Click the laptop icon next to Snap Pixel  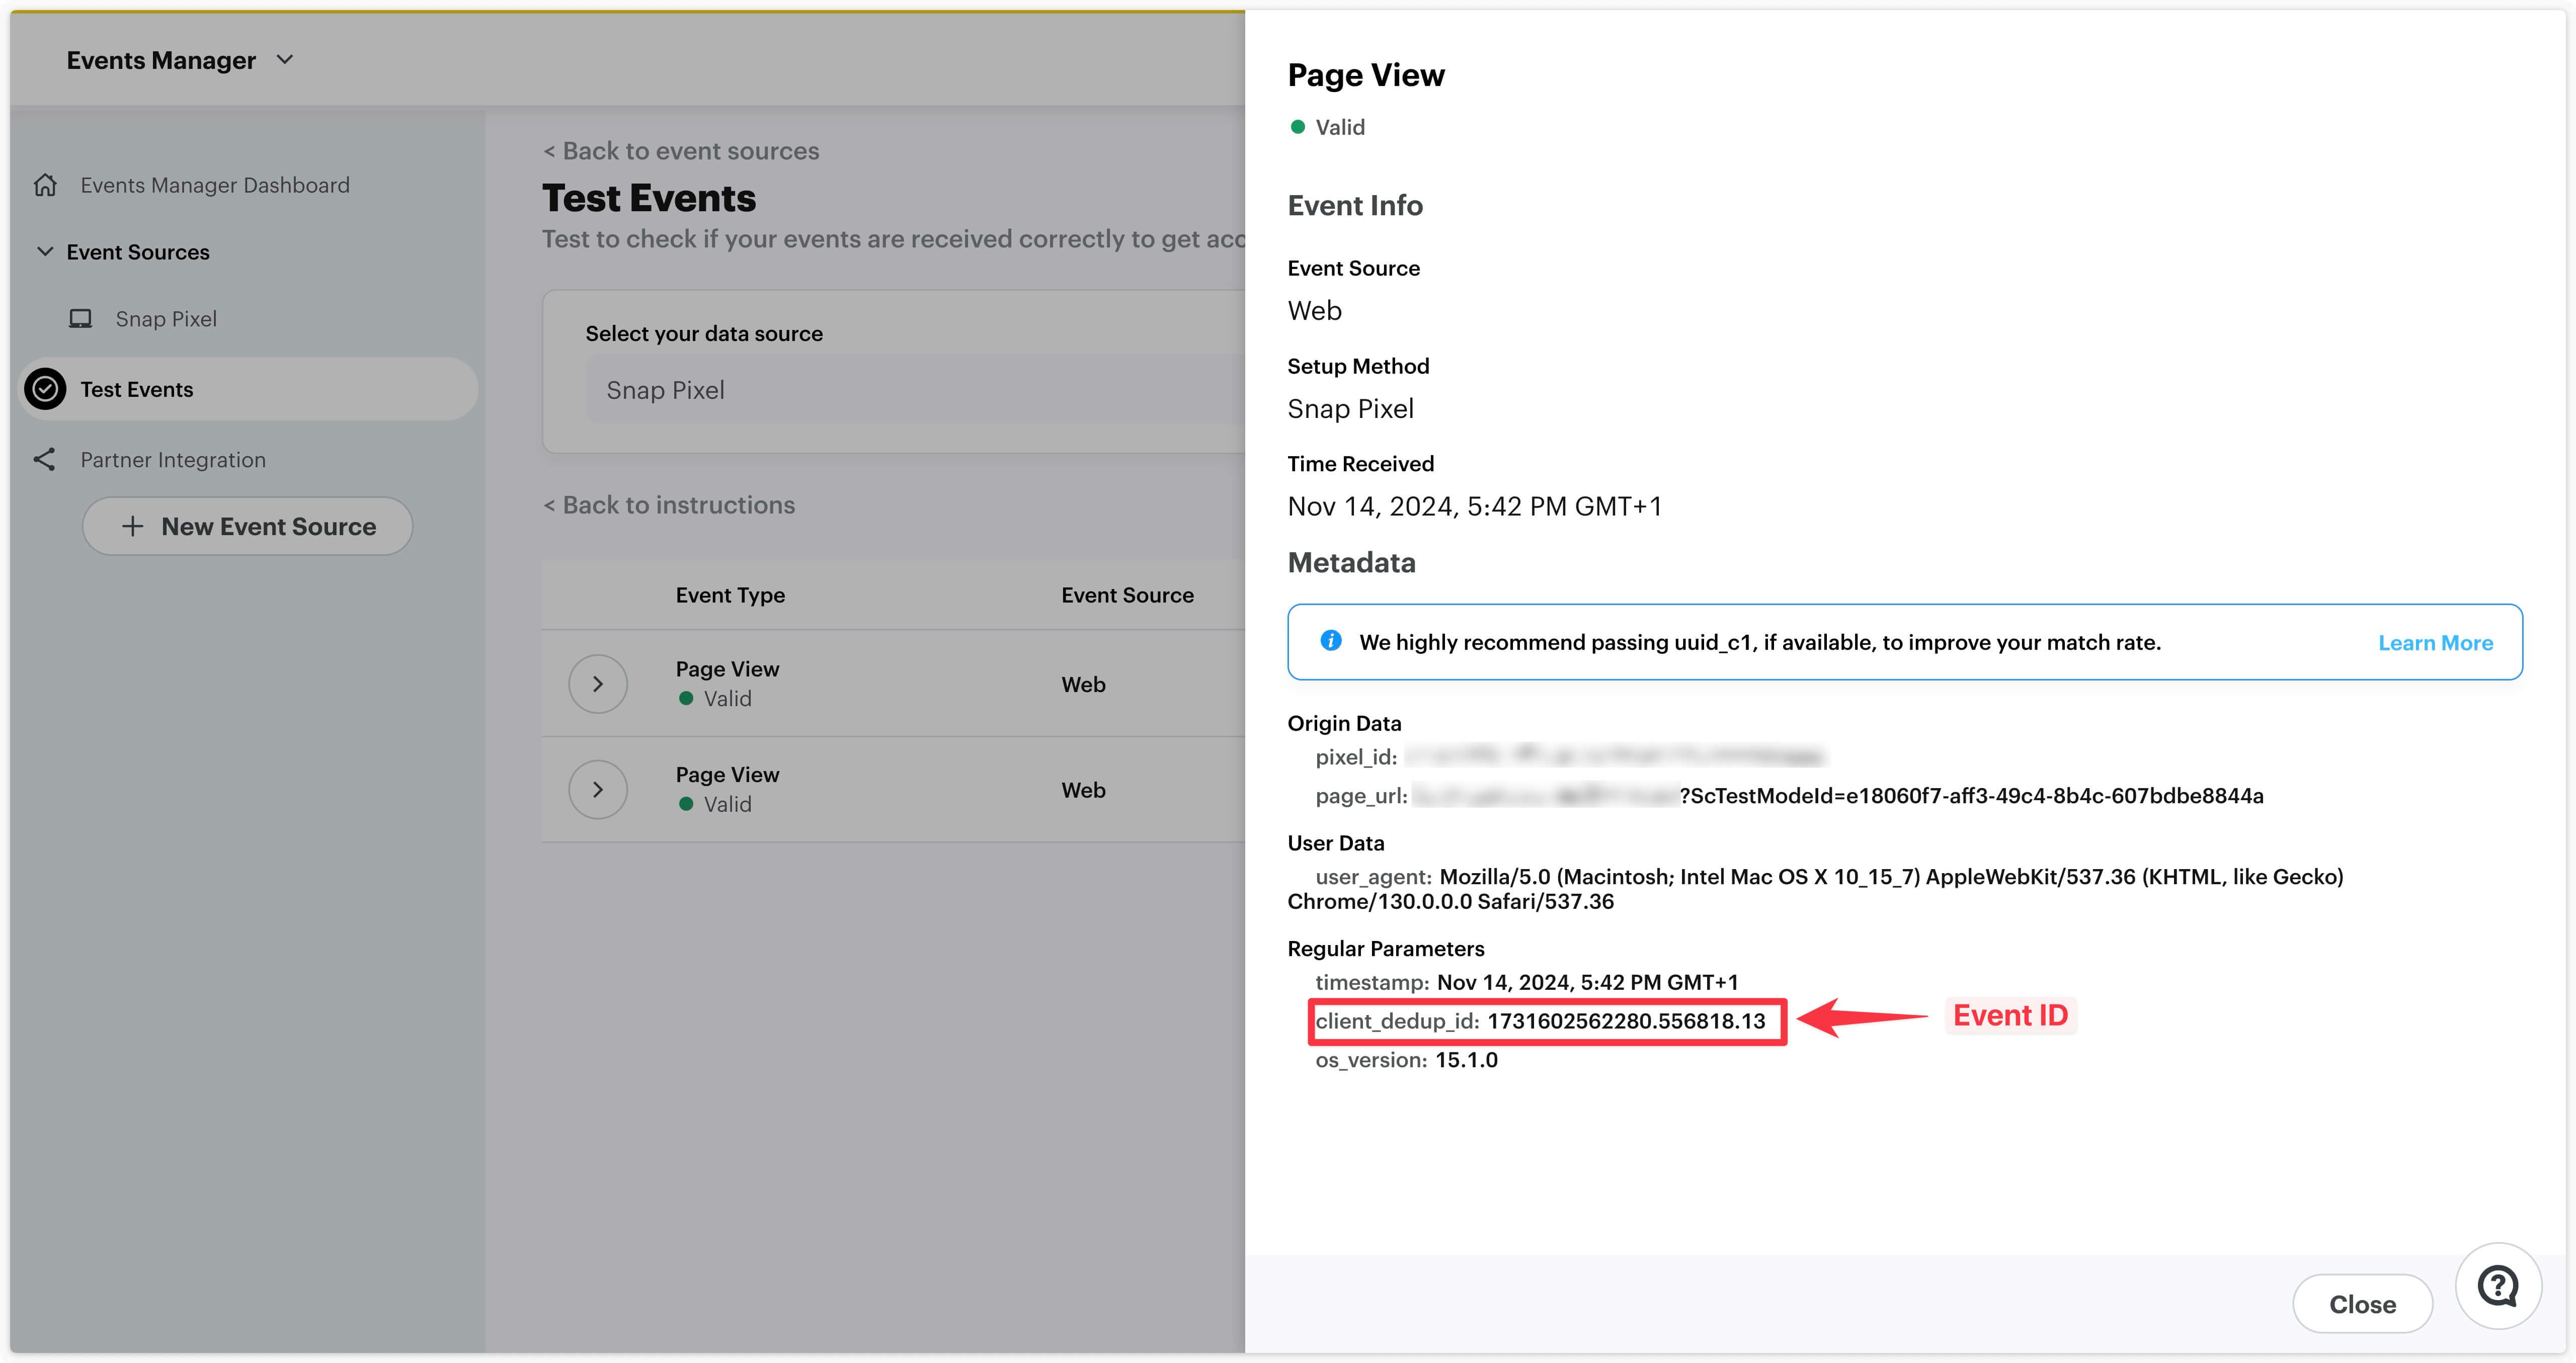(80, 319)
